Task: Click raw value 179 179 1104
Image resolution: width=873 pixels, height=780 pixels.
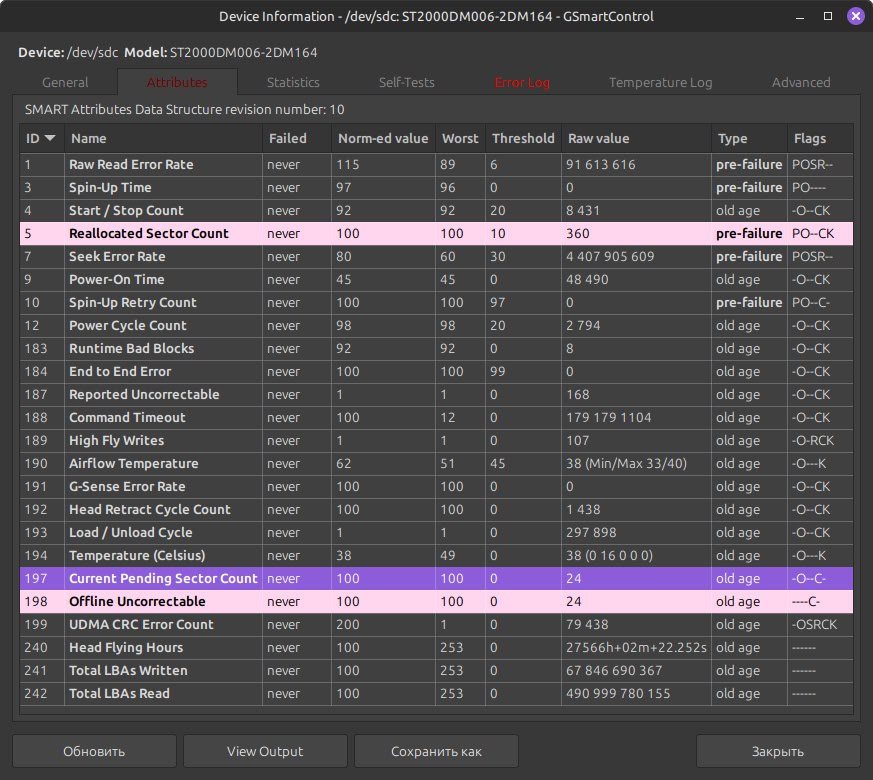Action: [609, 418]
